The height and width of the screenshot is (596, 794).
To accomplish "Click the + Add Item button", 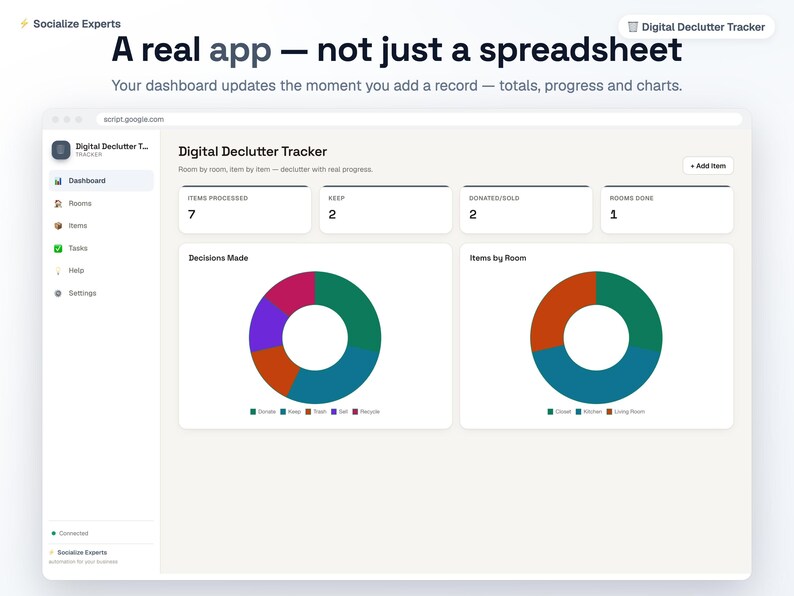I will point(708,166).
